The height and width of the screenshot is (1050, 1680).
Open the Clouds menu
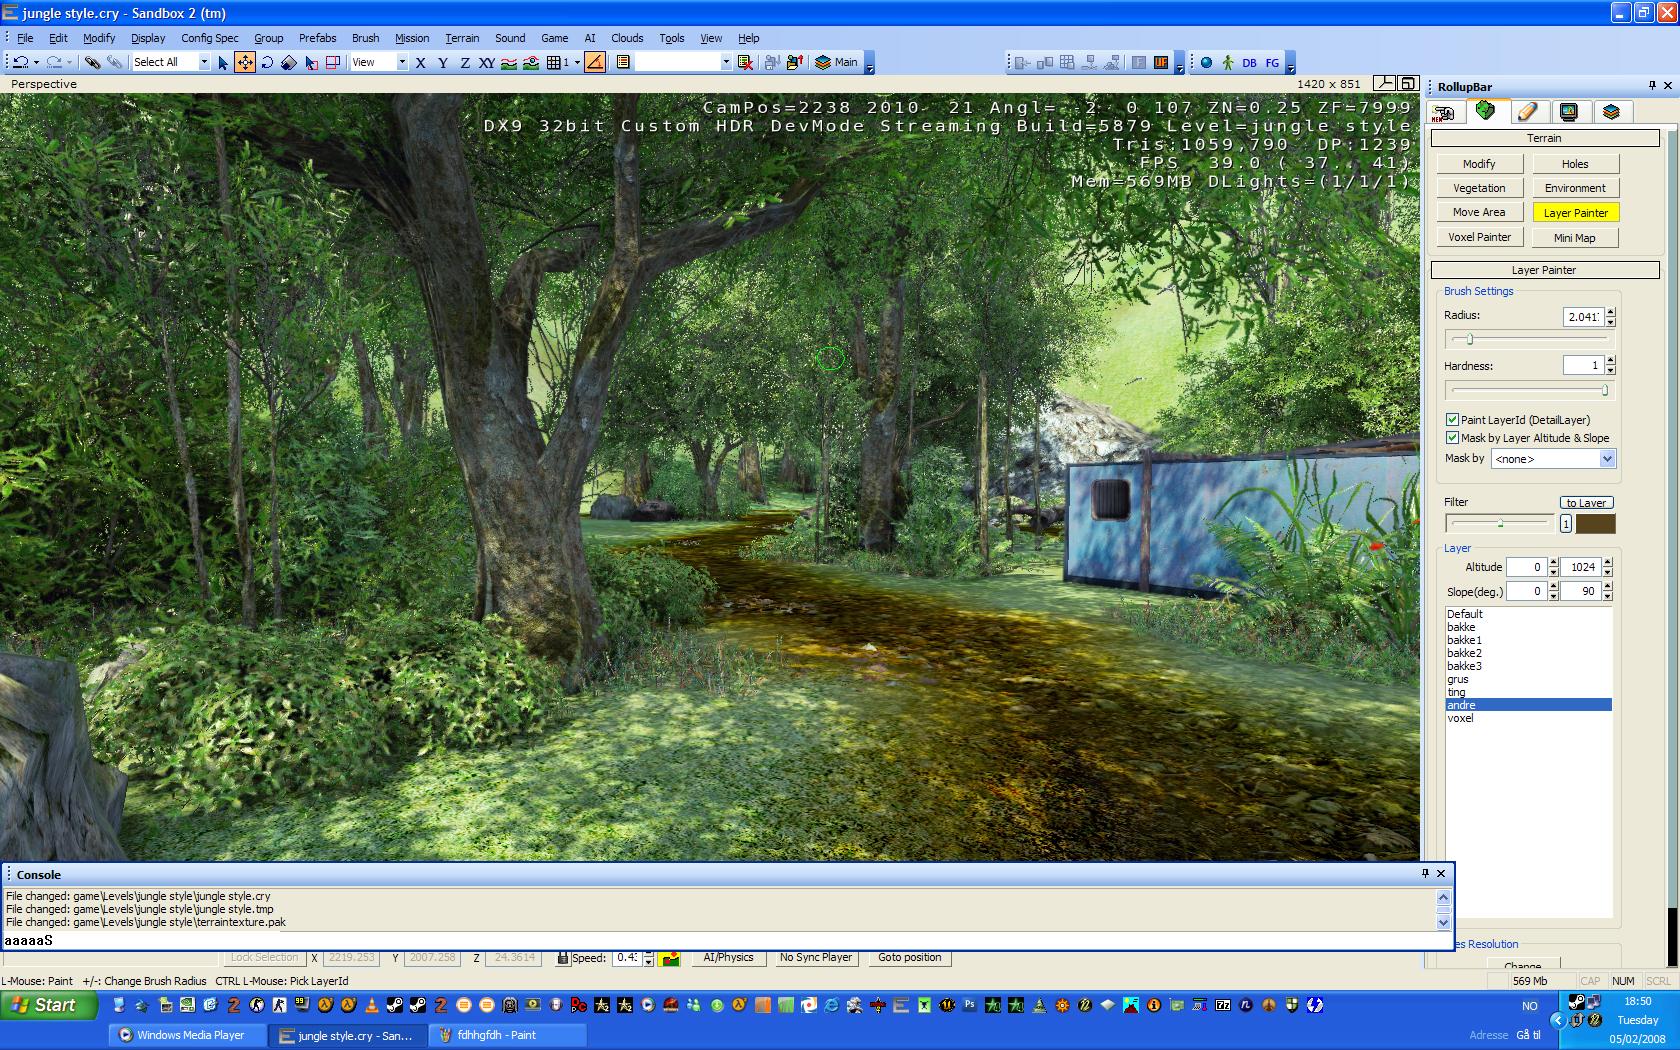pyautogui.click(x=627, y=38)
